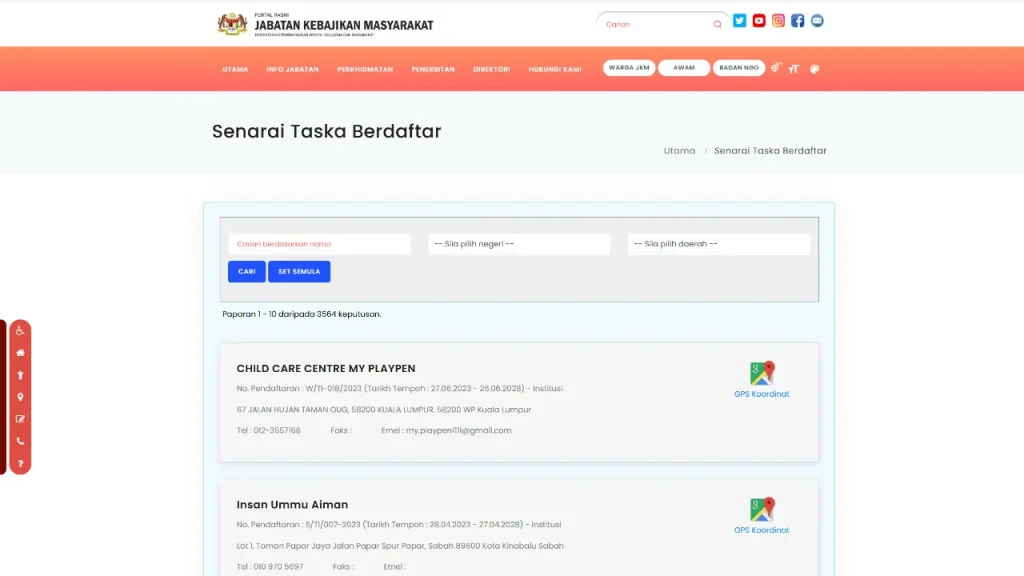Click 'CHILD CARE CENTRE MY PLAYPEN' title
The height and width of the screenshot is (576, 1024).
[x=326, y=368]
